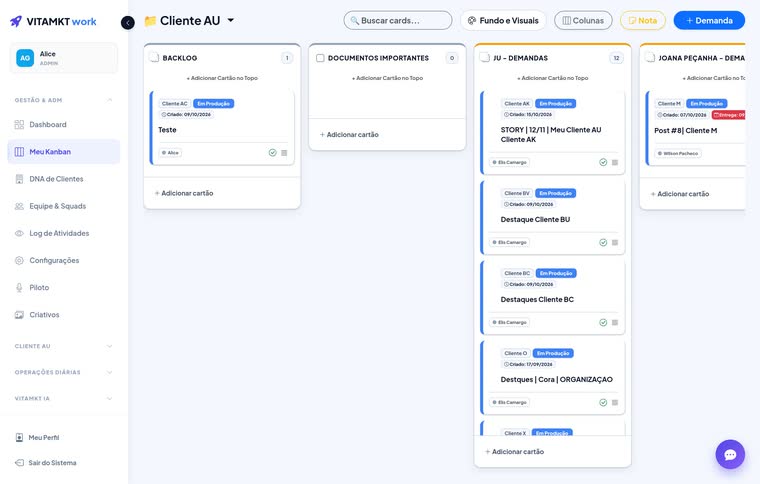The width and height of the screenshot is (760, 484).
Task: Mark the Teste card as complete
Action: (272, 153)
